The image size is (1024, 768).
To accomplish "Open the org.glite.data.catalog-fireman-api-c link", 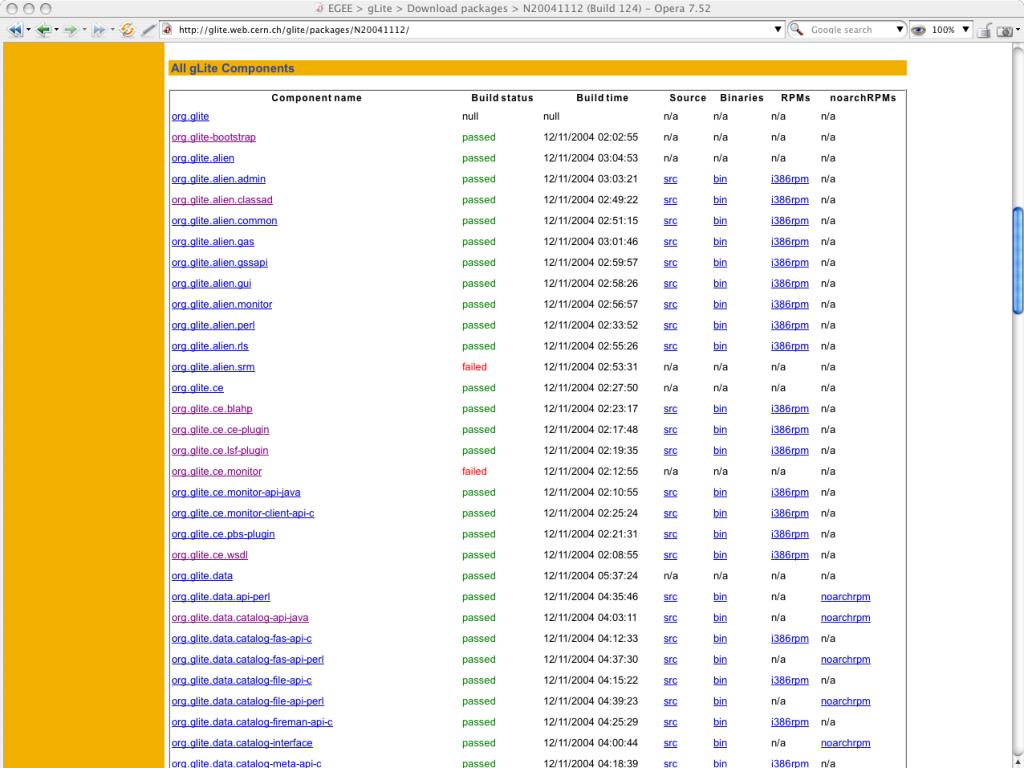I will tap(252, 722).
